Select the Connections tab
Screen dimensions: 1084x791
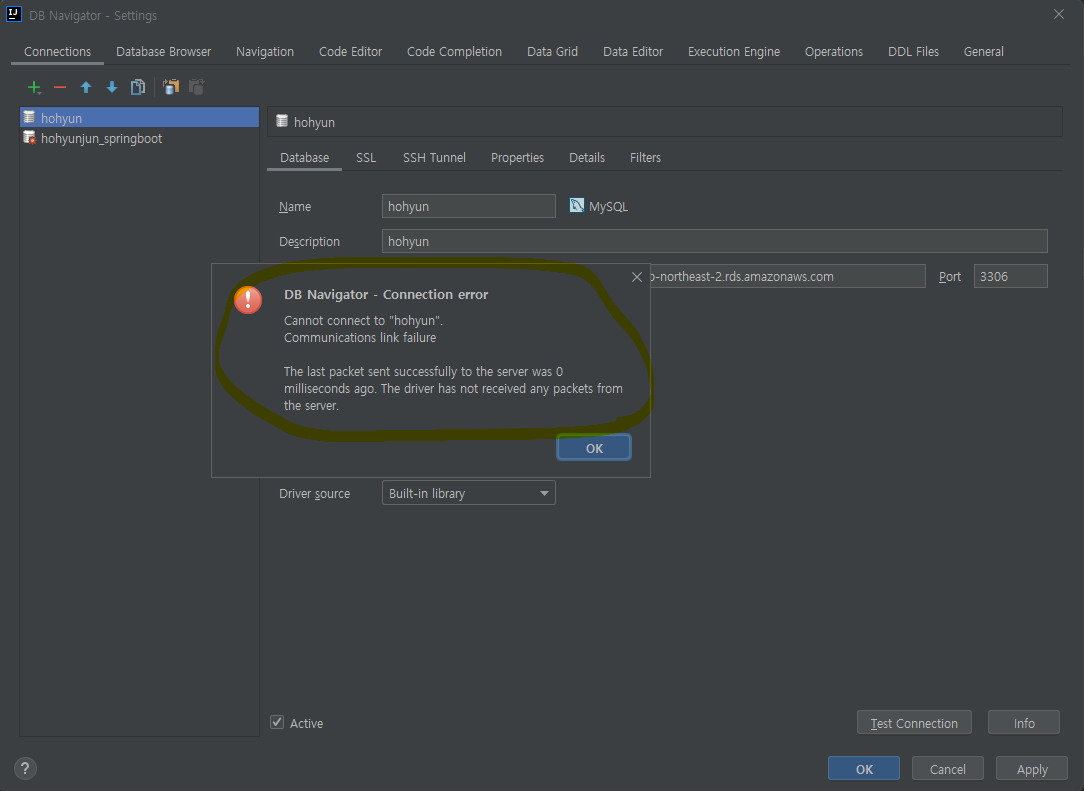coord(57,52)
